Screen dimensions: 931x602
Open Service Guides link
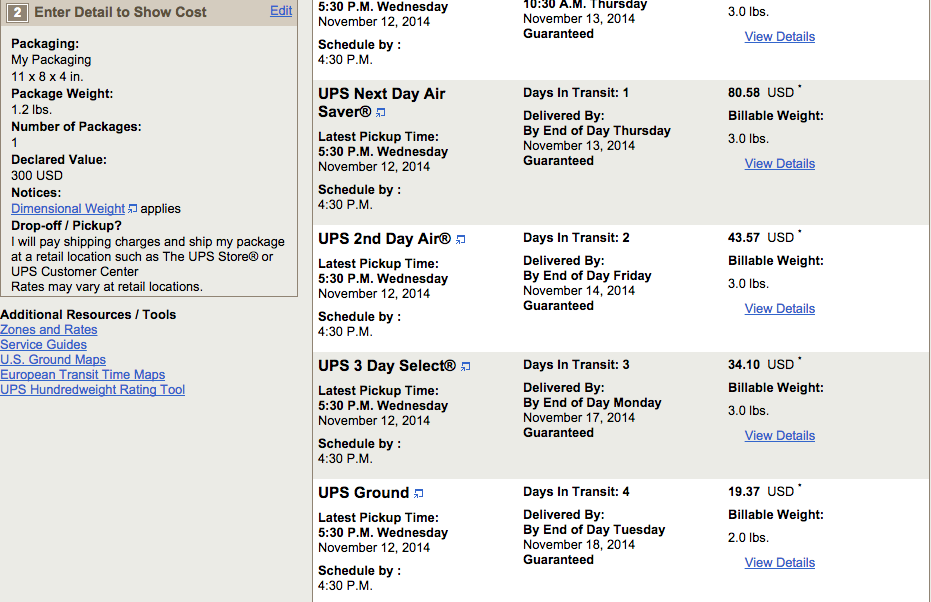(43, 344)
